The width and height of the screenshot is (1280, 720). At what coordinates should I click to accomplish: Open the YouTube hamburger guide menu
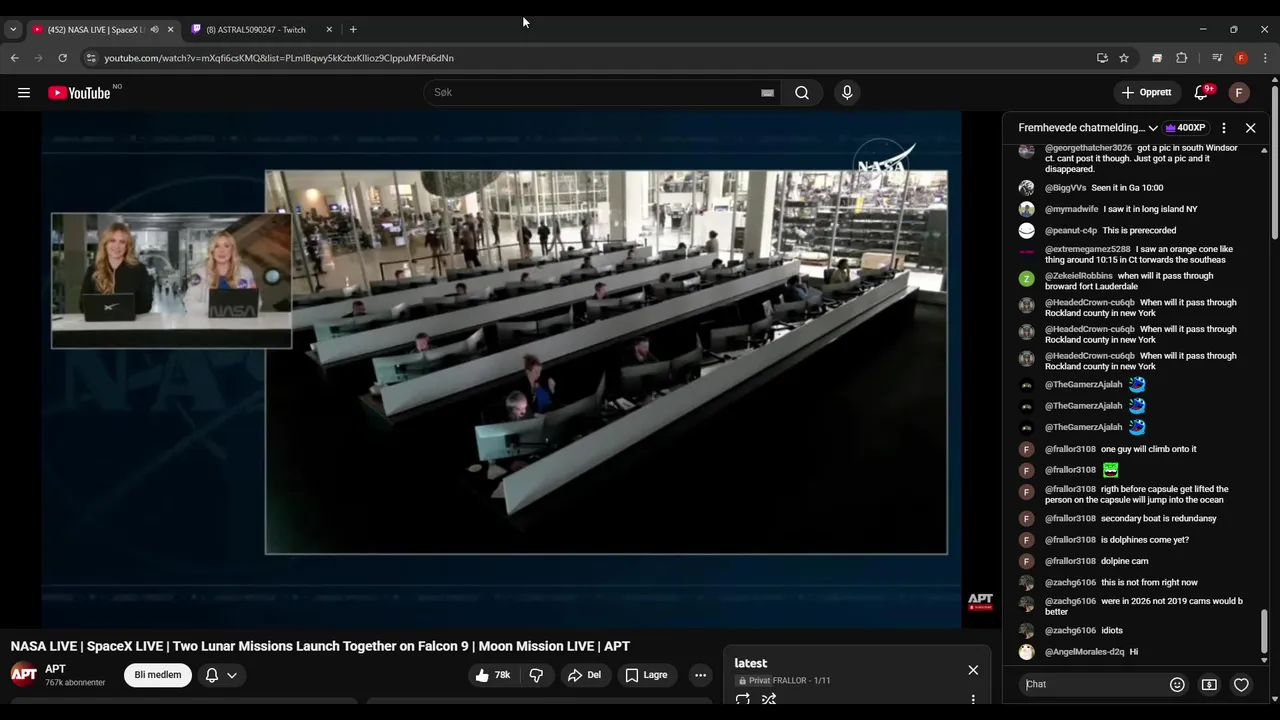[24, 93]
